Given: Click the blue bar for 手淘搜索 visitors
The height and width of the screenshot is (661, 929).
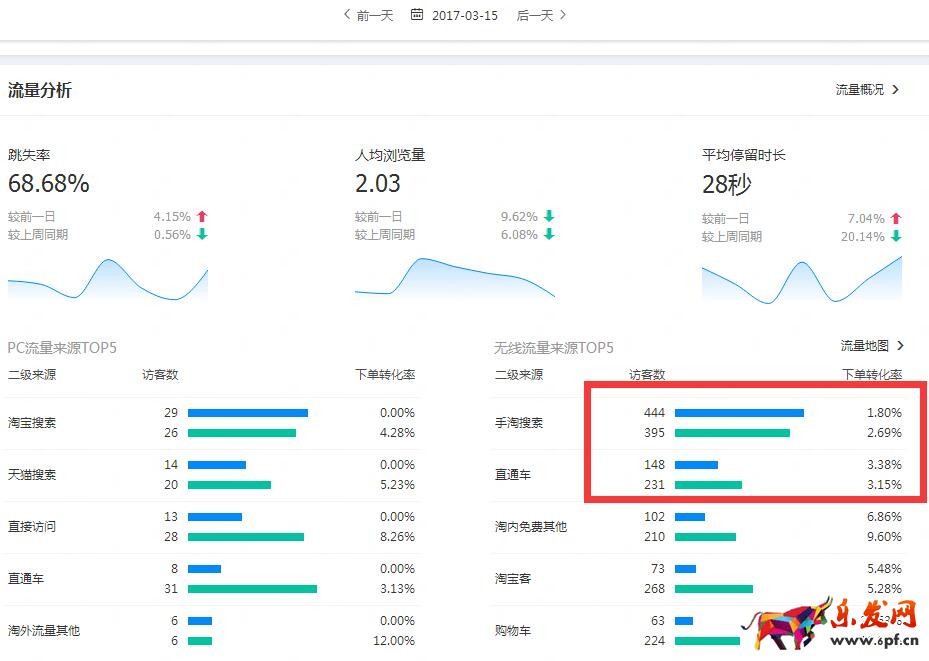Looking at the screenshot, I should click(739, 413).
